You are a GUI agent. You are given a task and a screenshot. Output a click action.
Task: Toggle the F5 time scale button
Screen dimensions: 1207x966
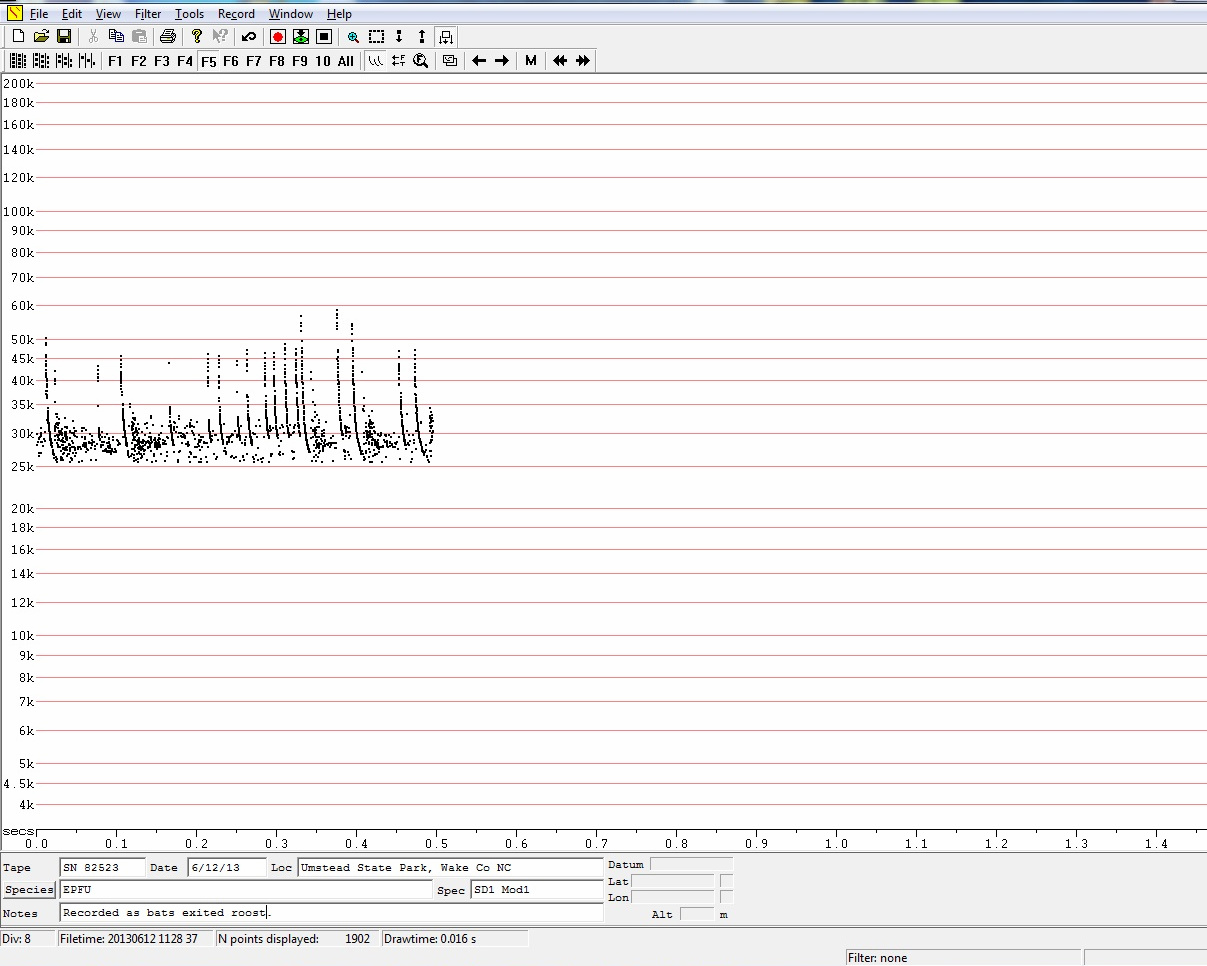coord(208,61)
